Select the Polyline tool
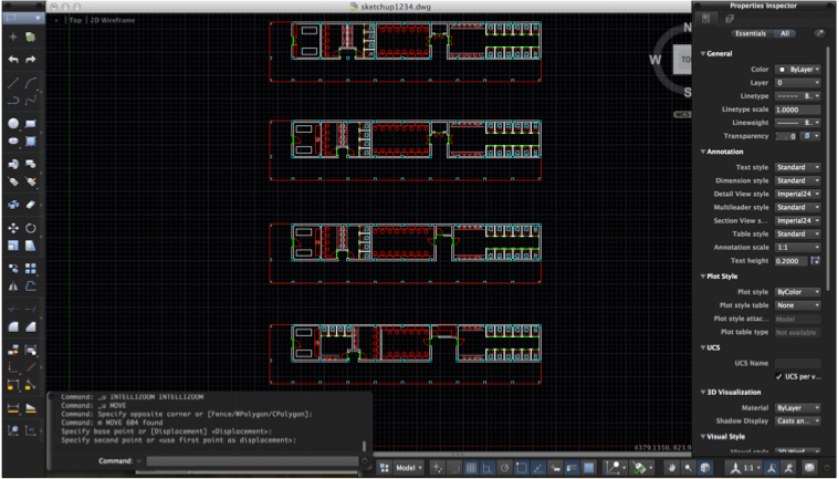The width and height of the screenshot is (839, 479). (x=13, y=100)
